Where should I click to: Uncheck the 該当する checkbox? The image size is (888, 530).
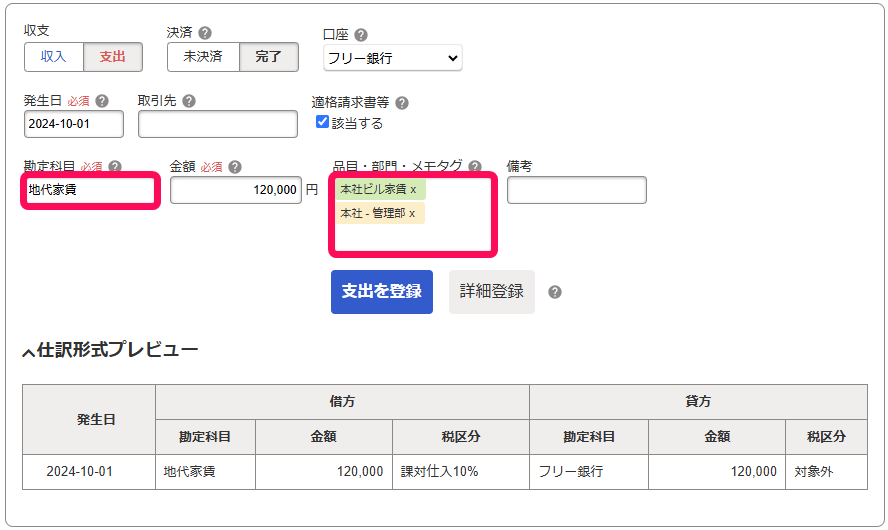[322, 122]
